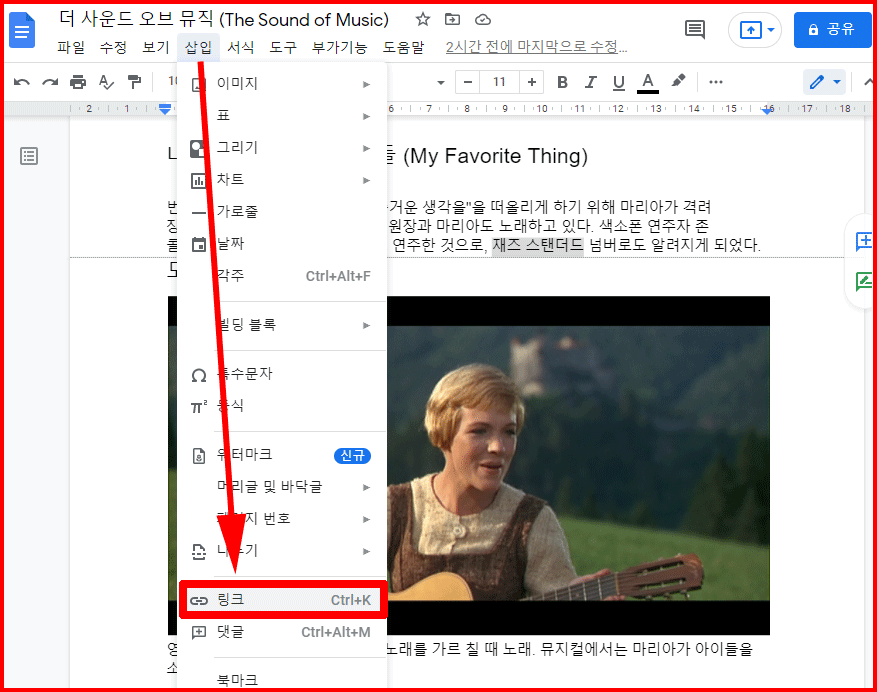Image resolution: width=877 pixels, height=692 pixels.
Task: Run spelling and grammar check
Action: coord(106,82)
